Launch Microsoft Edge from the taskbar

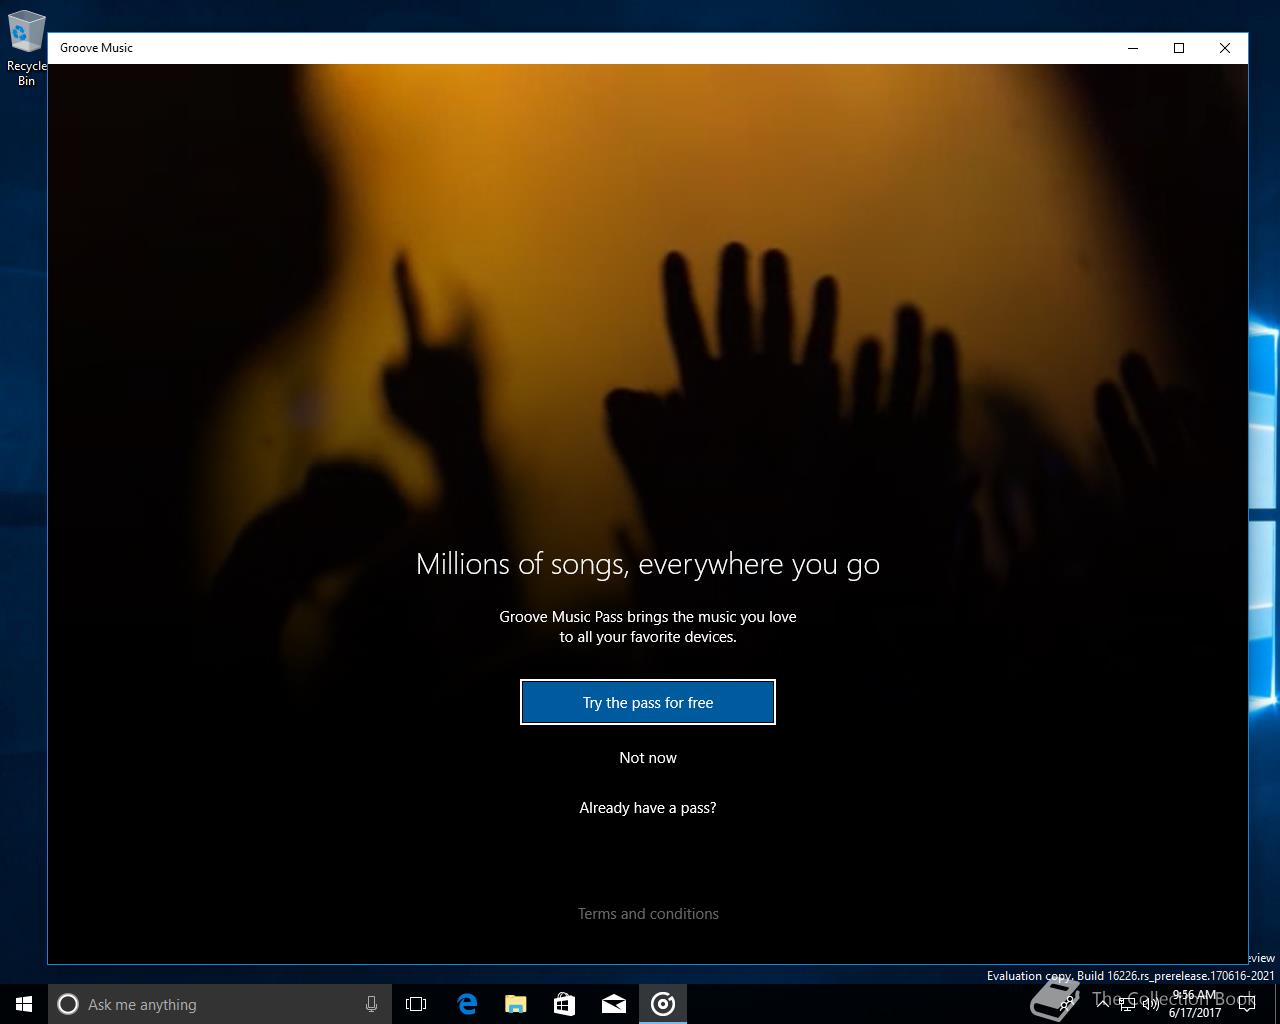466,1004
